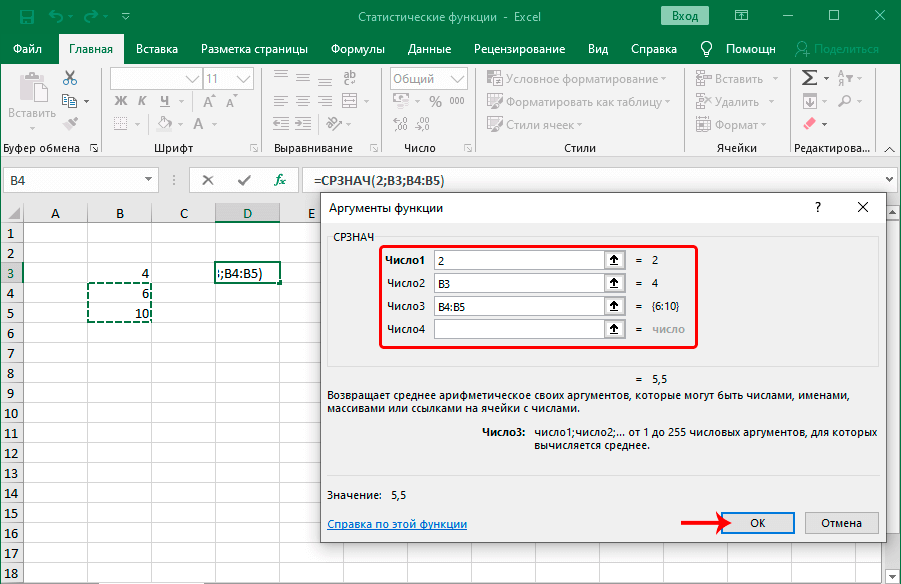Click the AutoSum sigma icon
The width and height of the screenshot is (901, 584).
click(x=810, y=78)
